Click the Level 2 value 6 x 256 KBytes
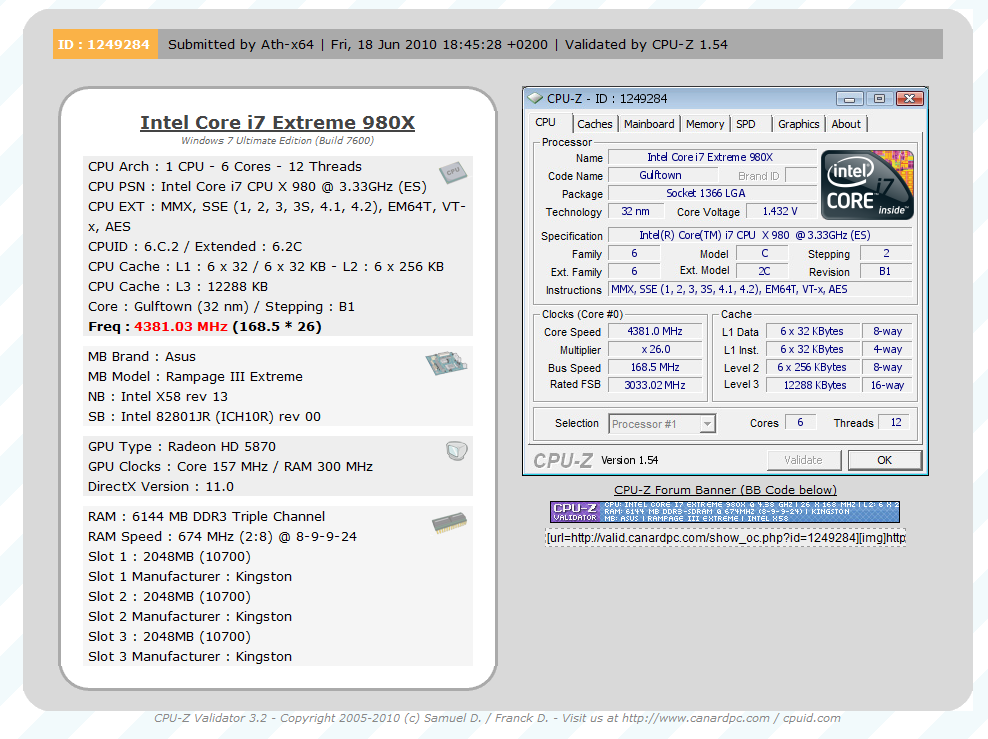 point(812,367)
